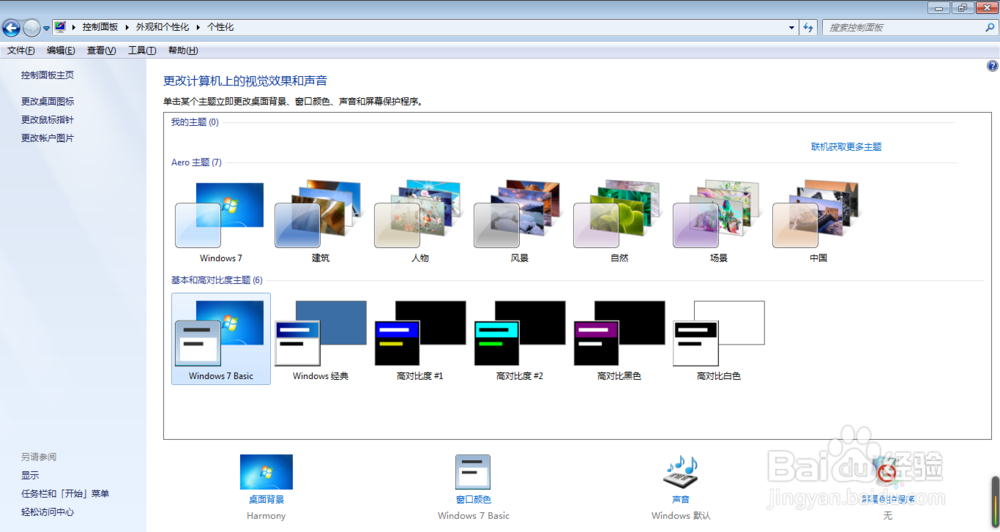1000x532 pixels.
Task: Select the 高对比度 #2 theme
Action: [519, 339]
